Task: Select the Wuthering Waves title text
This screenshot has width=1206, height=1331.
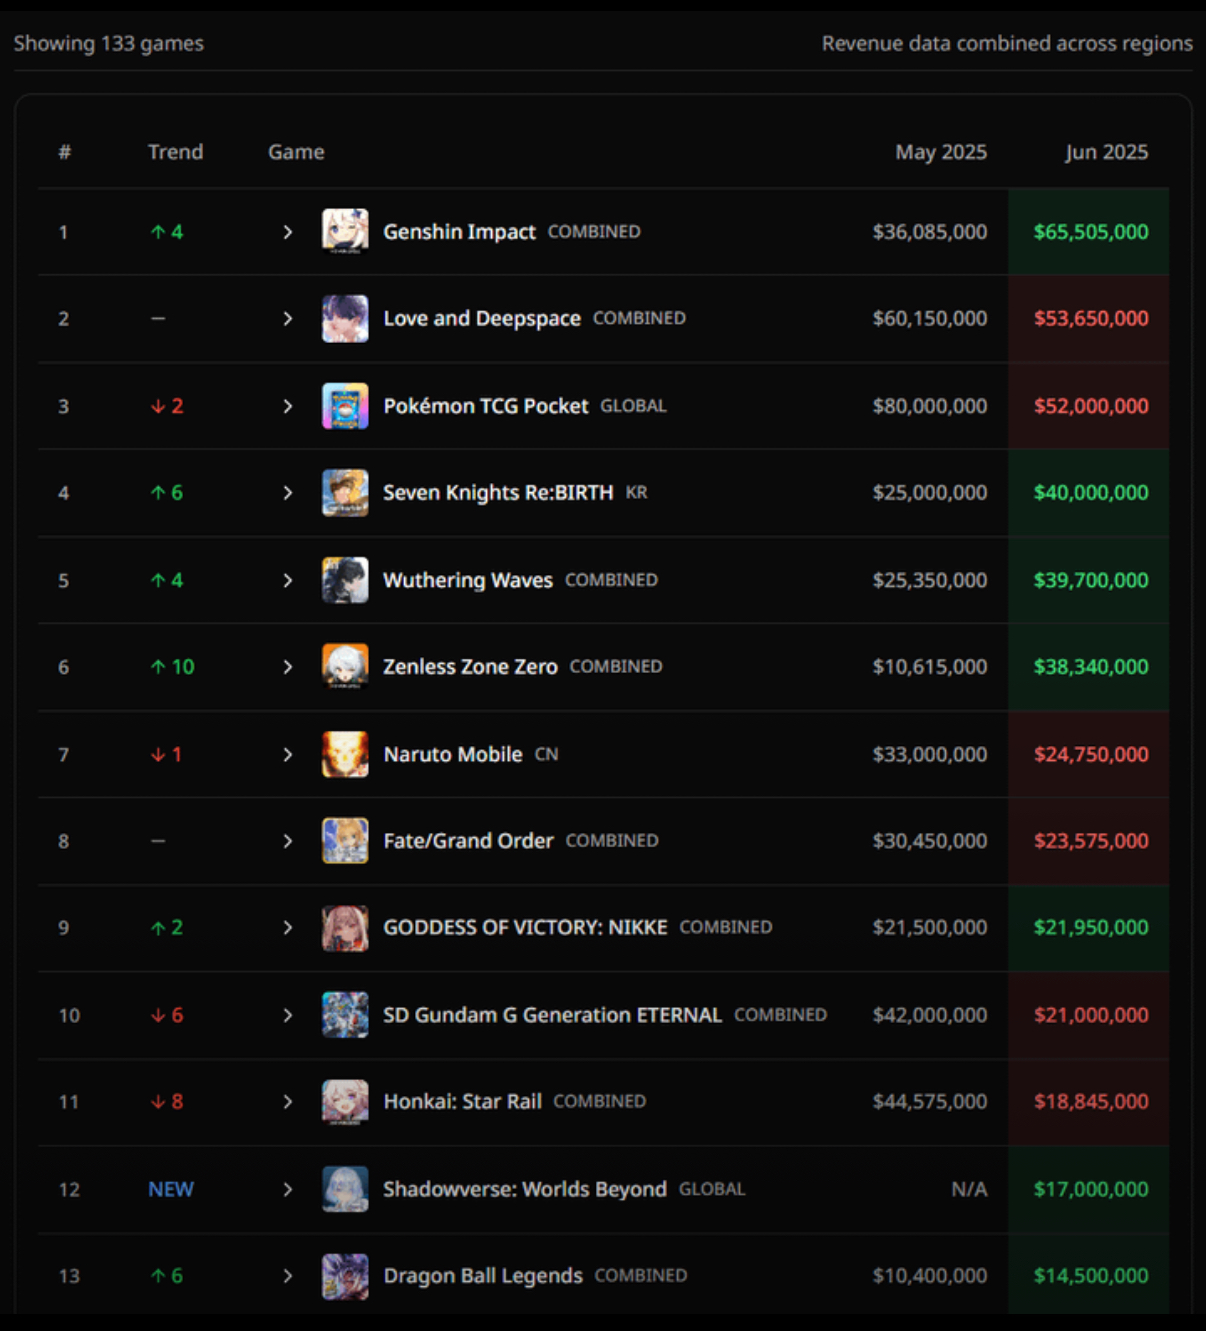Action: point(468,580)
